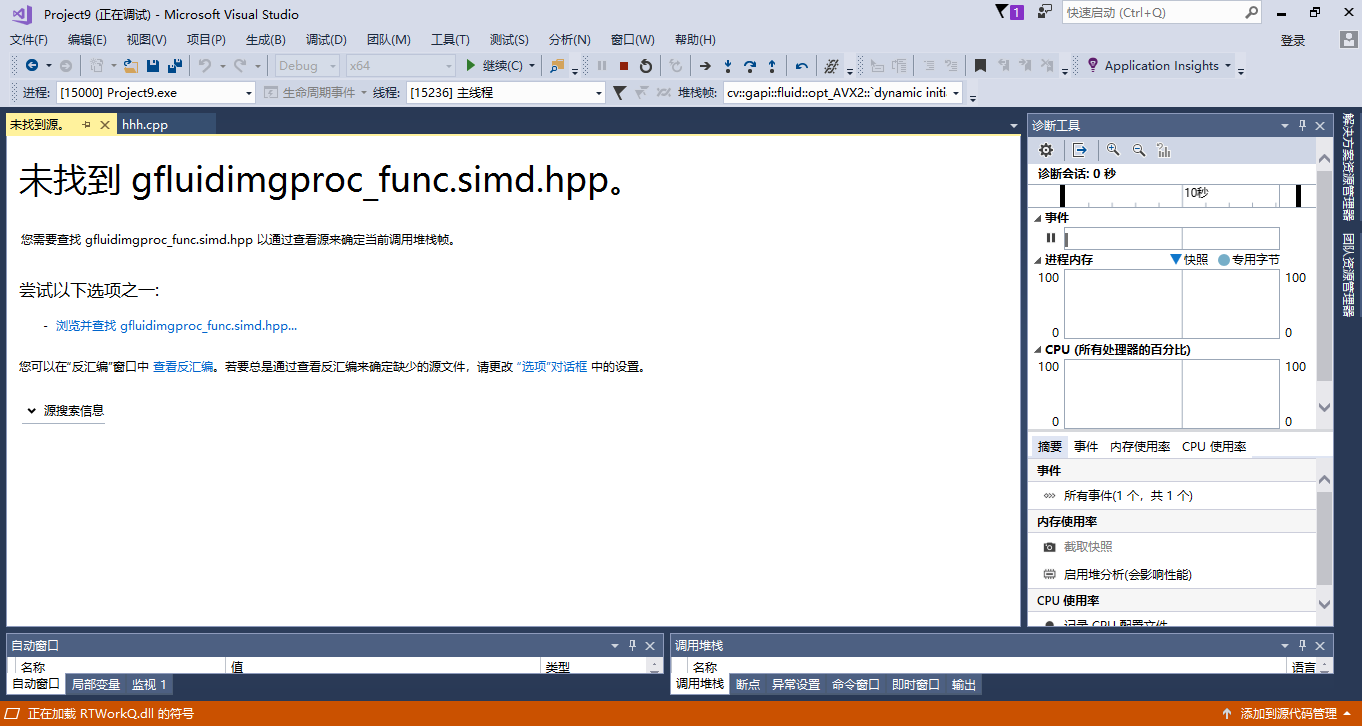
Task: Switch to 输出 tab
Action: coord(964,685)
